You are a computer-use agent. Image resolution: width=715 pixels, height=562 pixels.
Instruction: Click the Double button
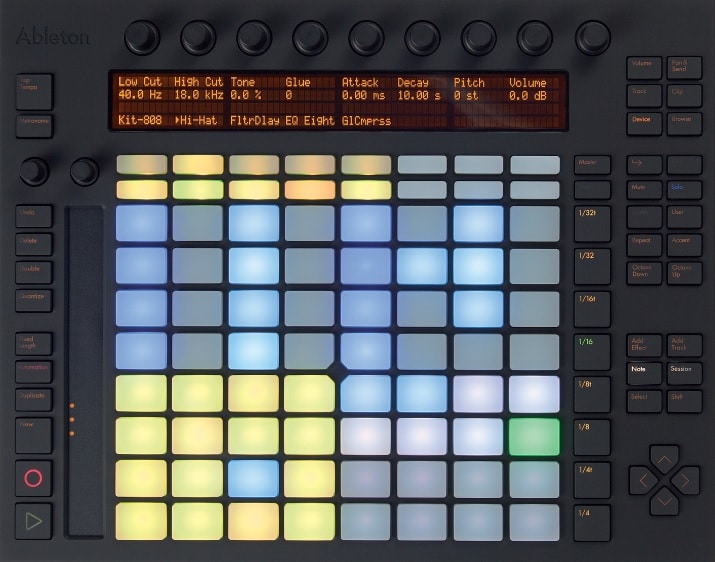point(34,272)
